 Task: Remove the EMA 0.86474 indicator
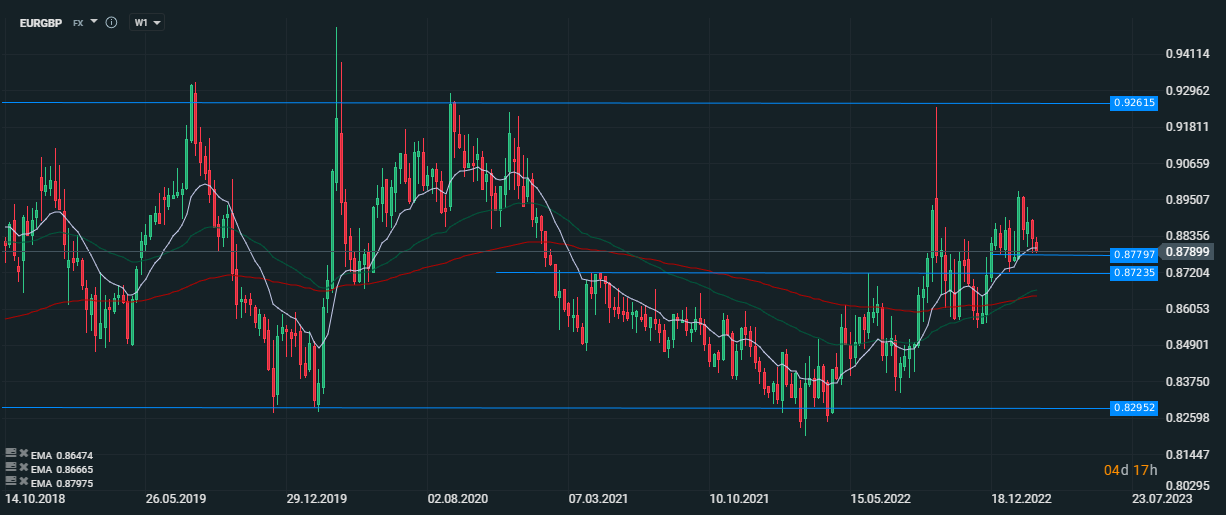pos(23,453)
